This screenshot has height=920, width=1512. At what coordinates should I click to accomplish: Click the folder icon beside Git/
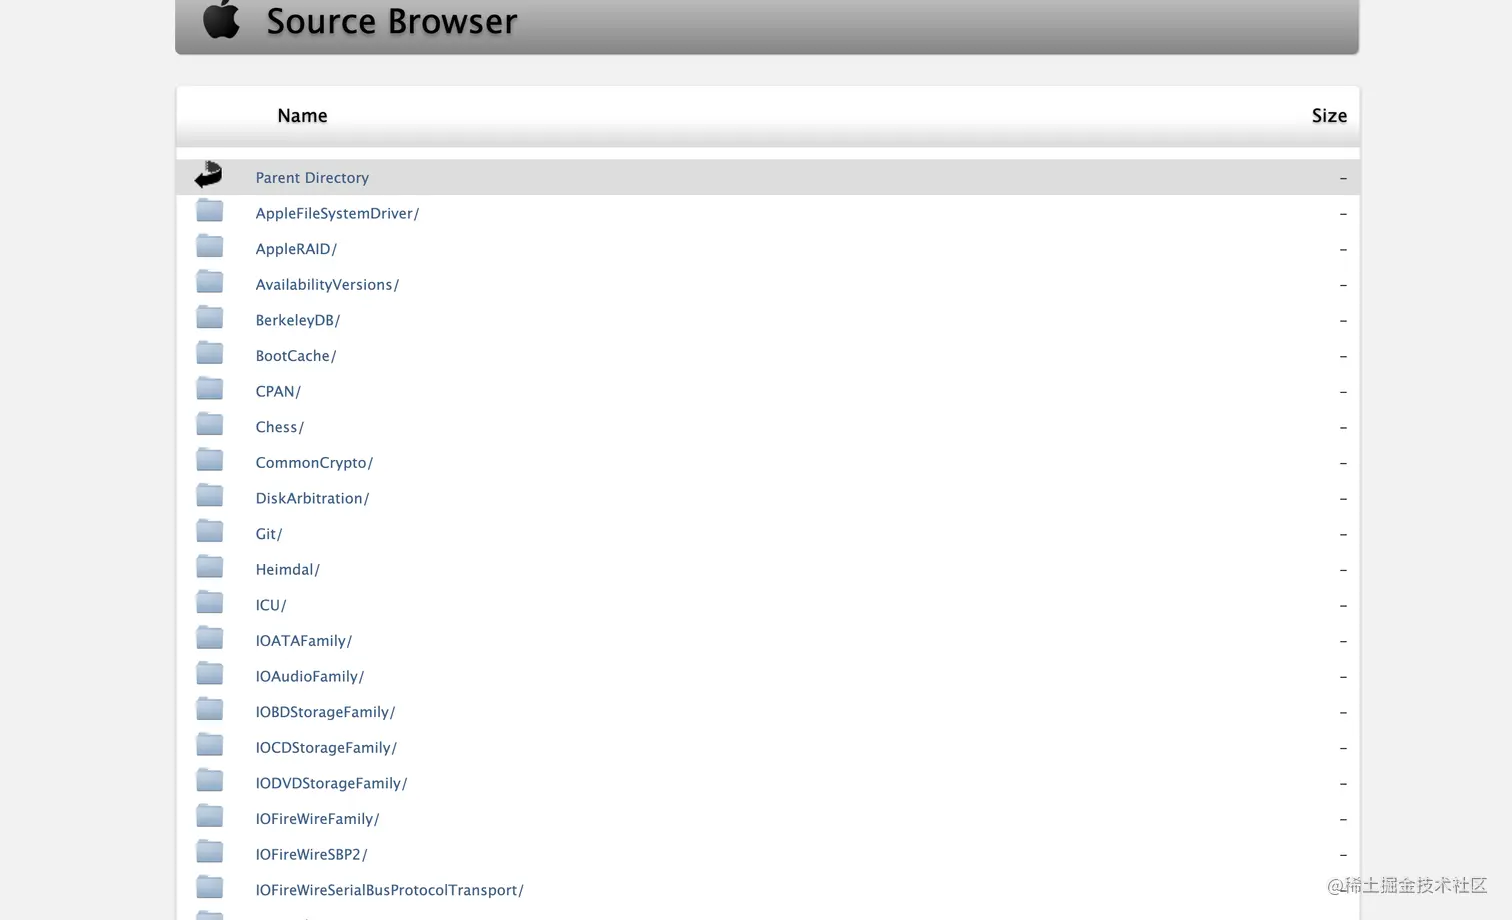[209, 531]
